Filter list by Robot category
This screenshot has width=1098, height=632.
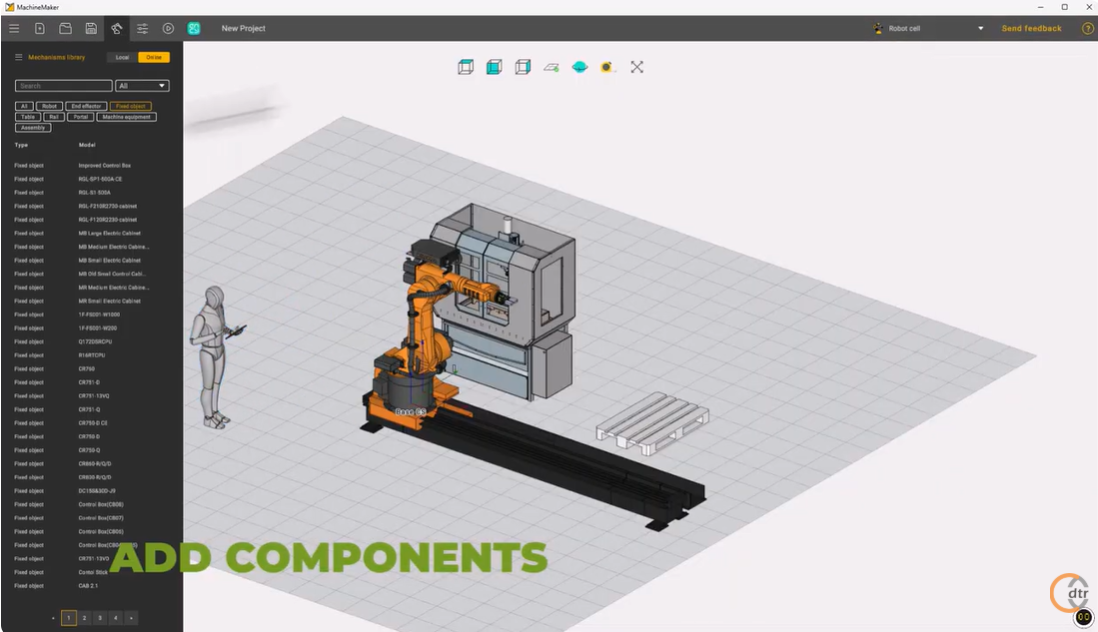click(49, 106)
